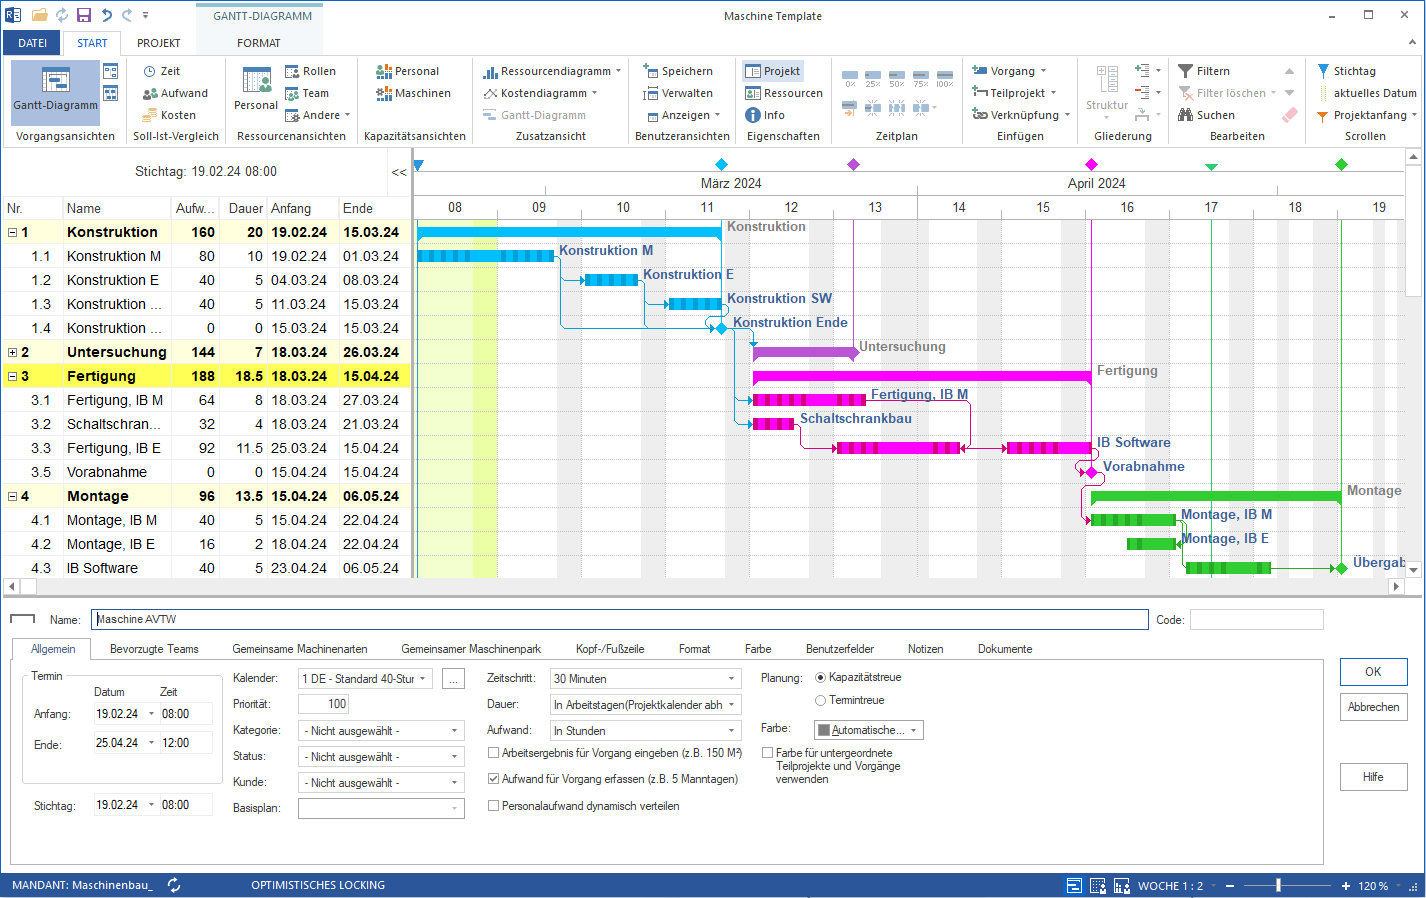Open the Rollen resource view

tap(310, 71)
